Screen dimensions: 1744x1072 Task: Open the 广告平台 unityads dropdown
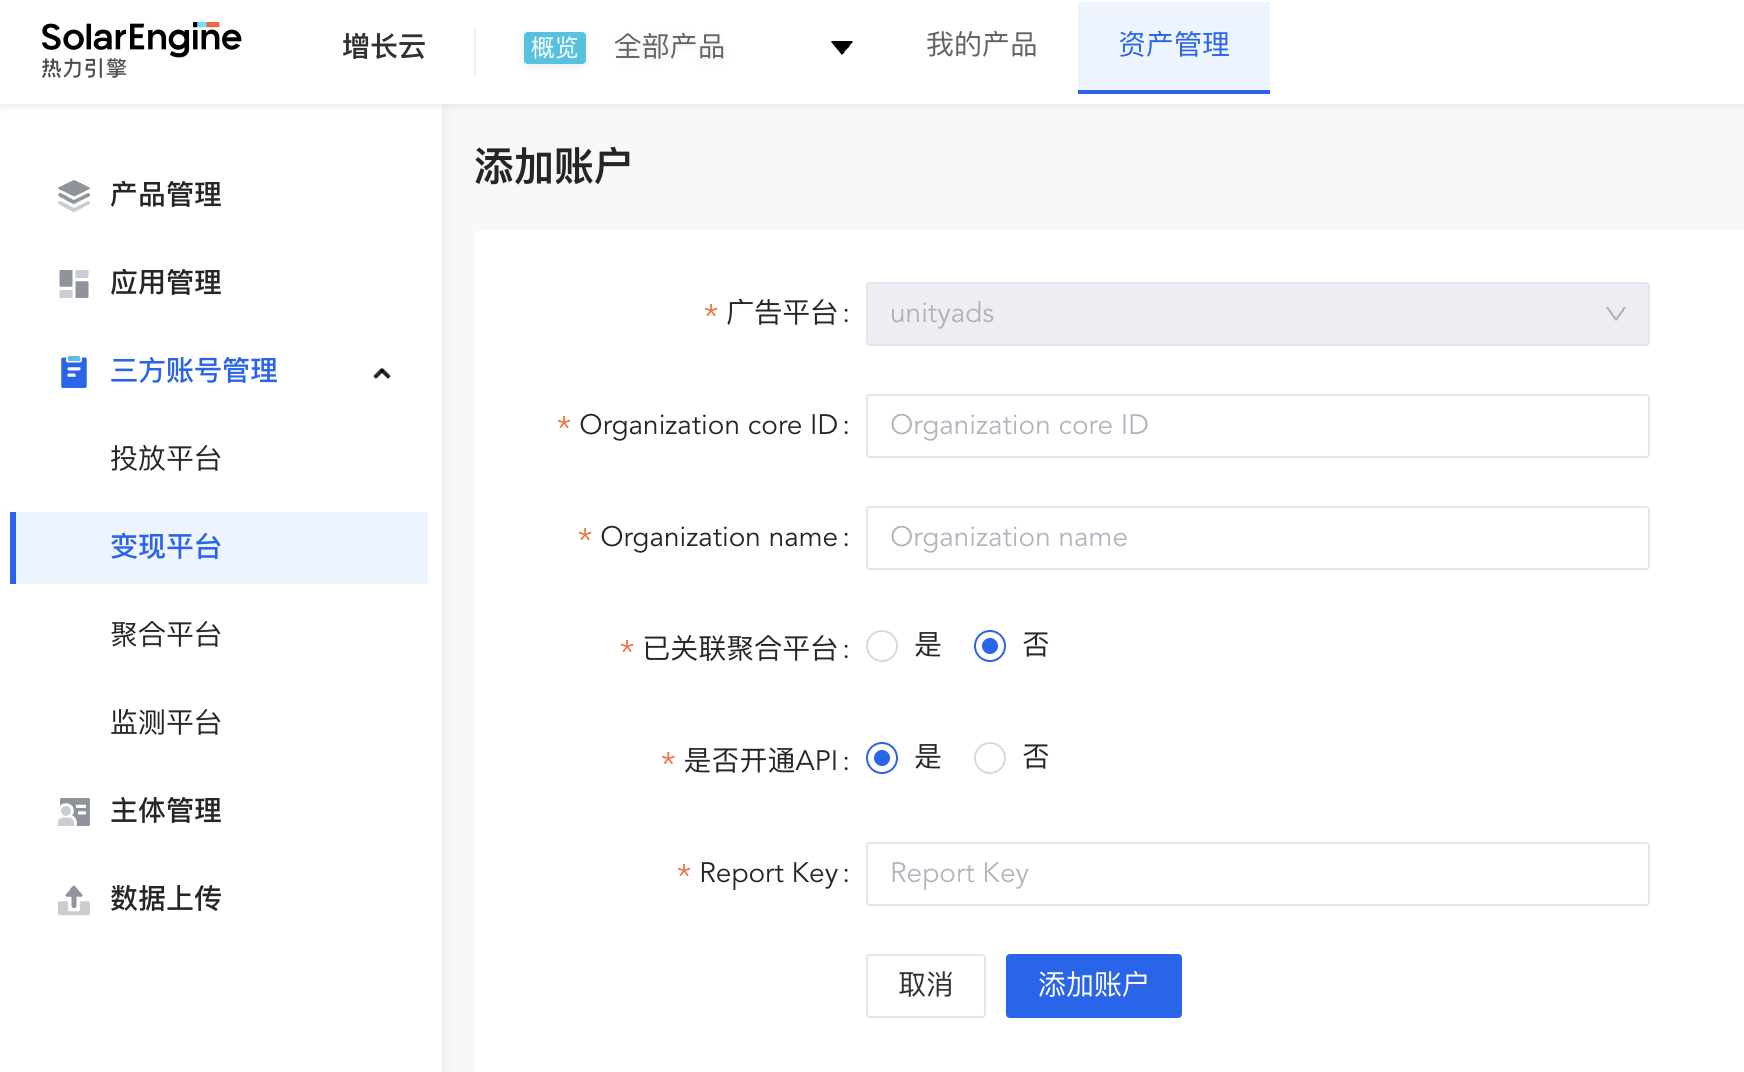pos(1257,314)
